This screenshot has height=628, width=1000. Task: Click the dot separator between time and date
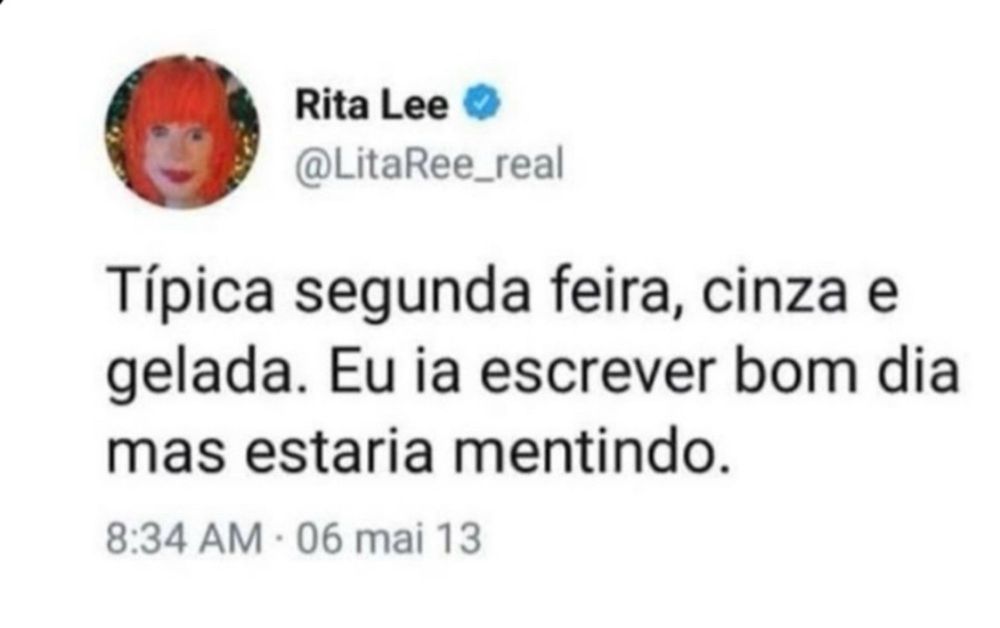point(279,539)
